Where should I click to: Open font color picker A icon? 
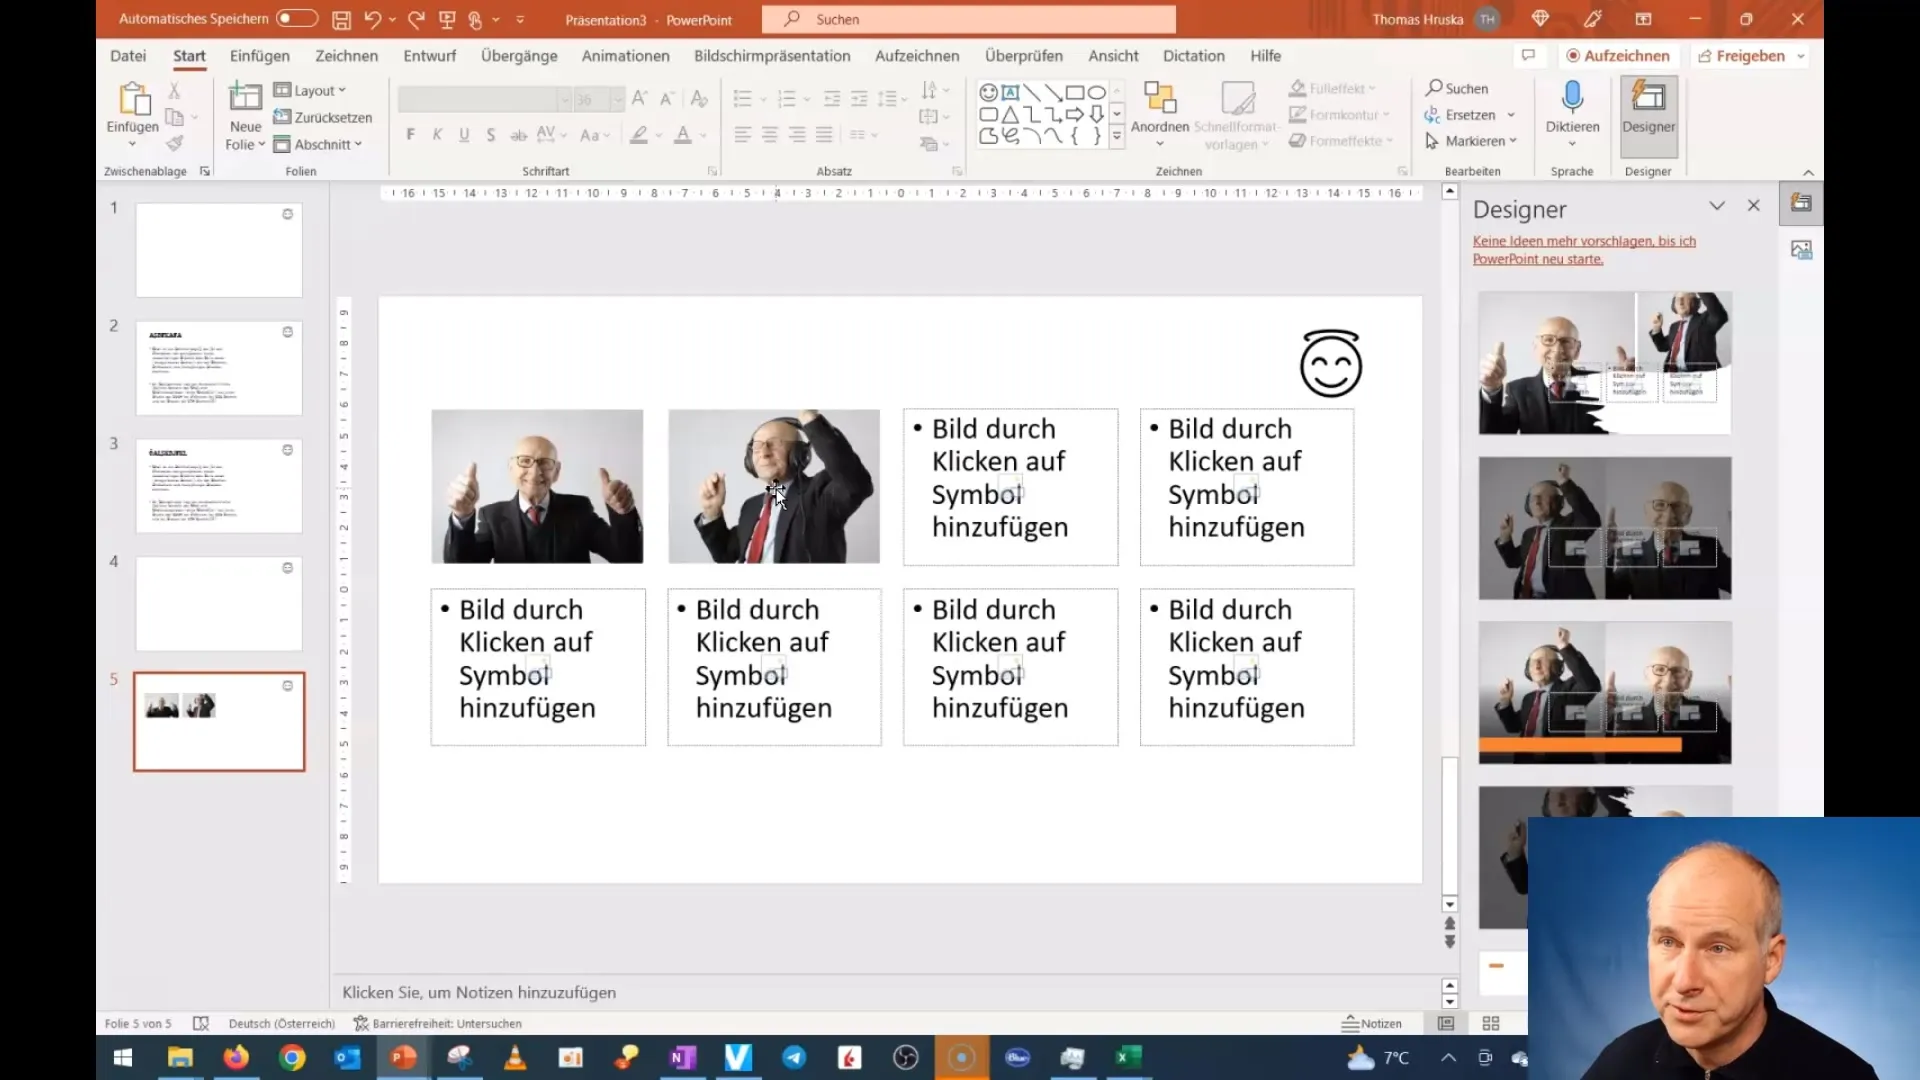[x=683, y=135]
